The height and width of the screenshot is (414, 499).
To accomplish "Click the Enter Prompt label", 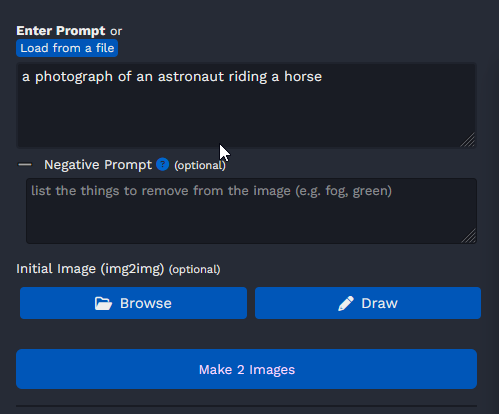I will coord(61,31).
